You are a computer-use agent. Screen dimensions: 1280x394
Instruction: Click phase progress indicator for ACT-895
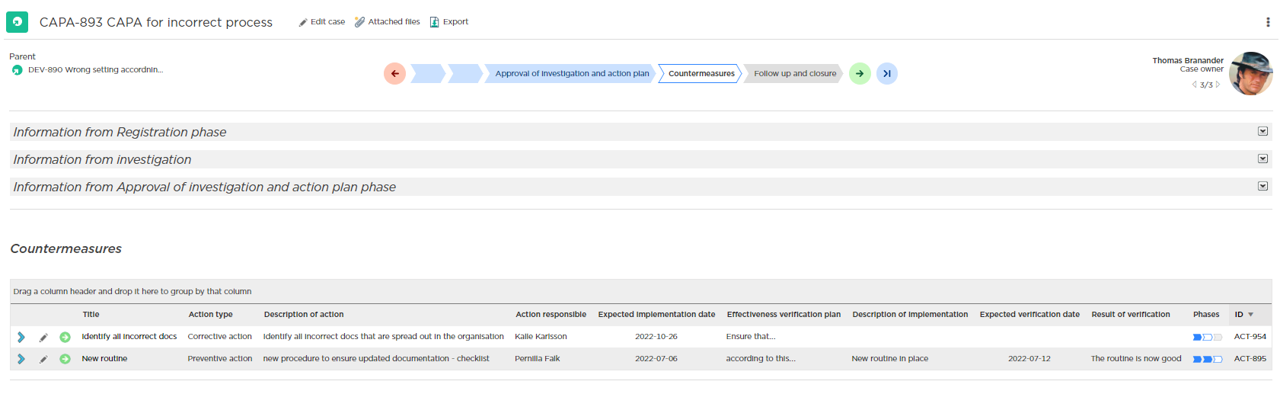tap(1207, 359)
